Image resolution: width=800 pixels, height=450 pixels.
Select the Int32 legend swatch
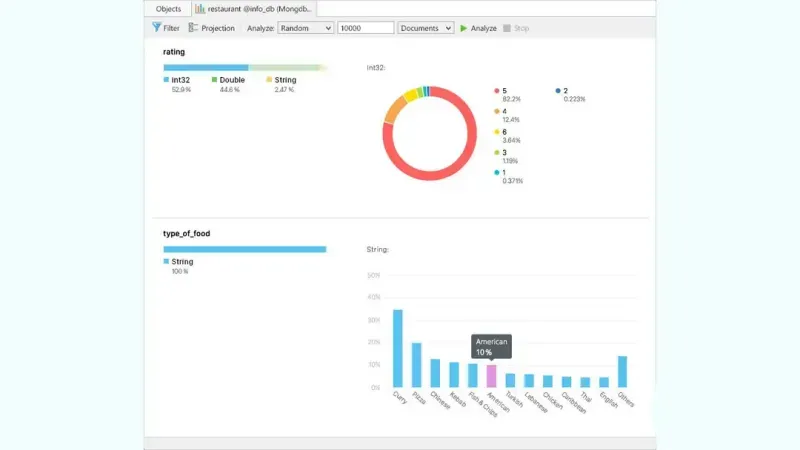[x=166, y=80]
